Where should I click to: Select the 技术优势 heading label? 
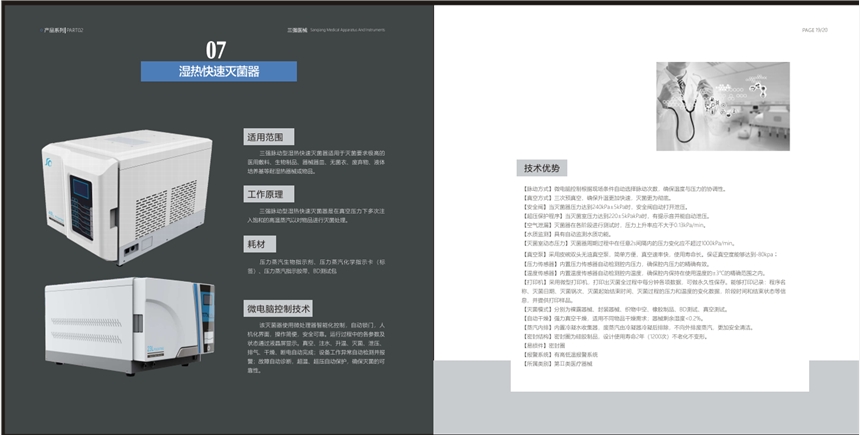point(542,167)
